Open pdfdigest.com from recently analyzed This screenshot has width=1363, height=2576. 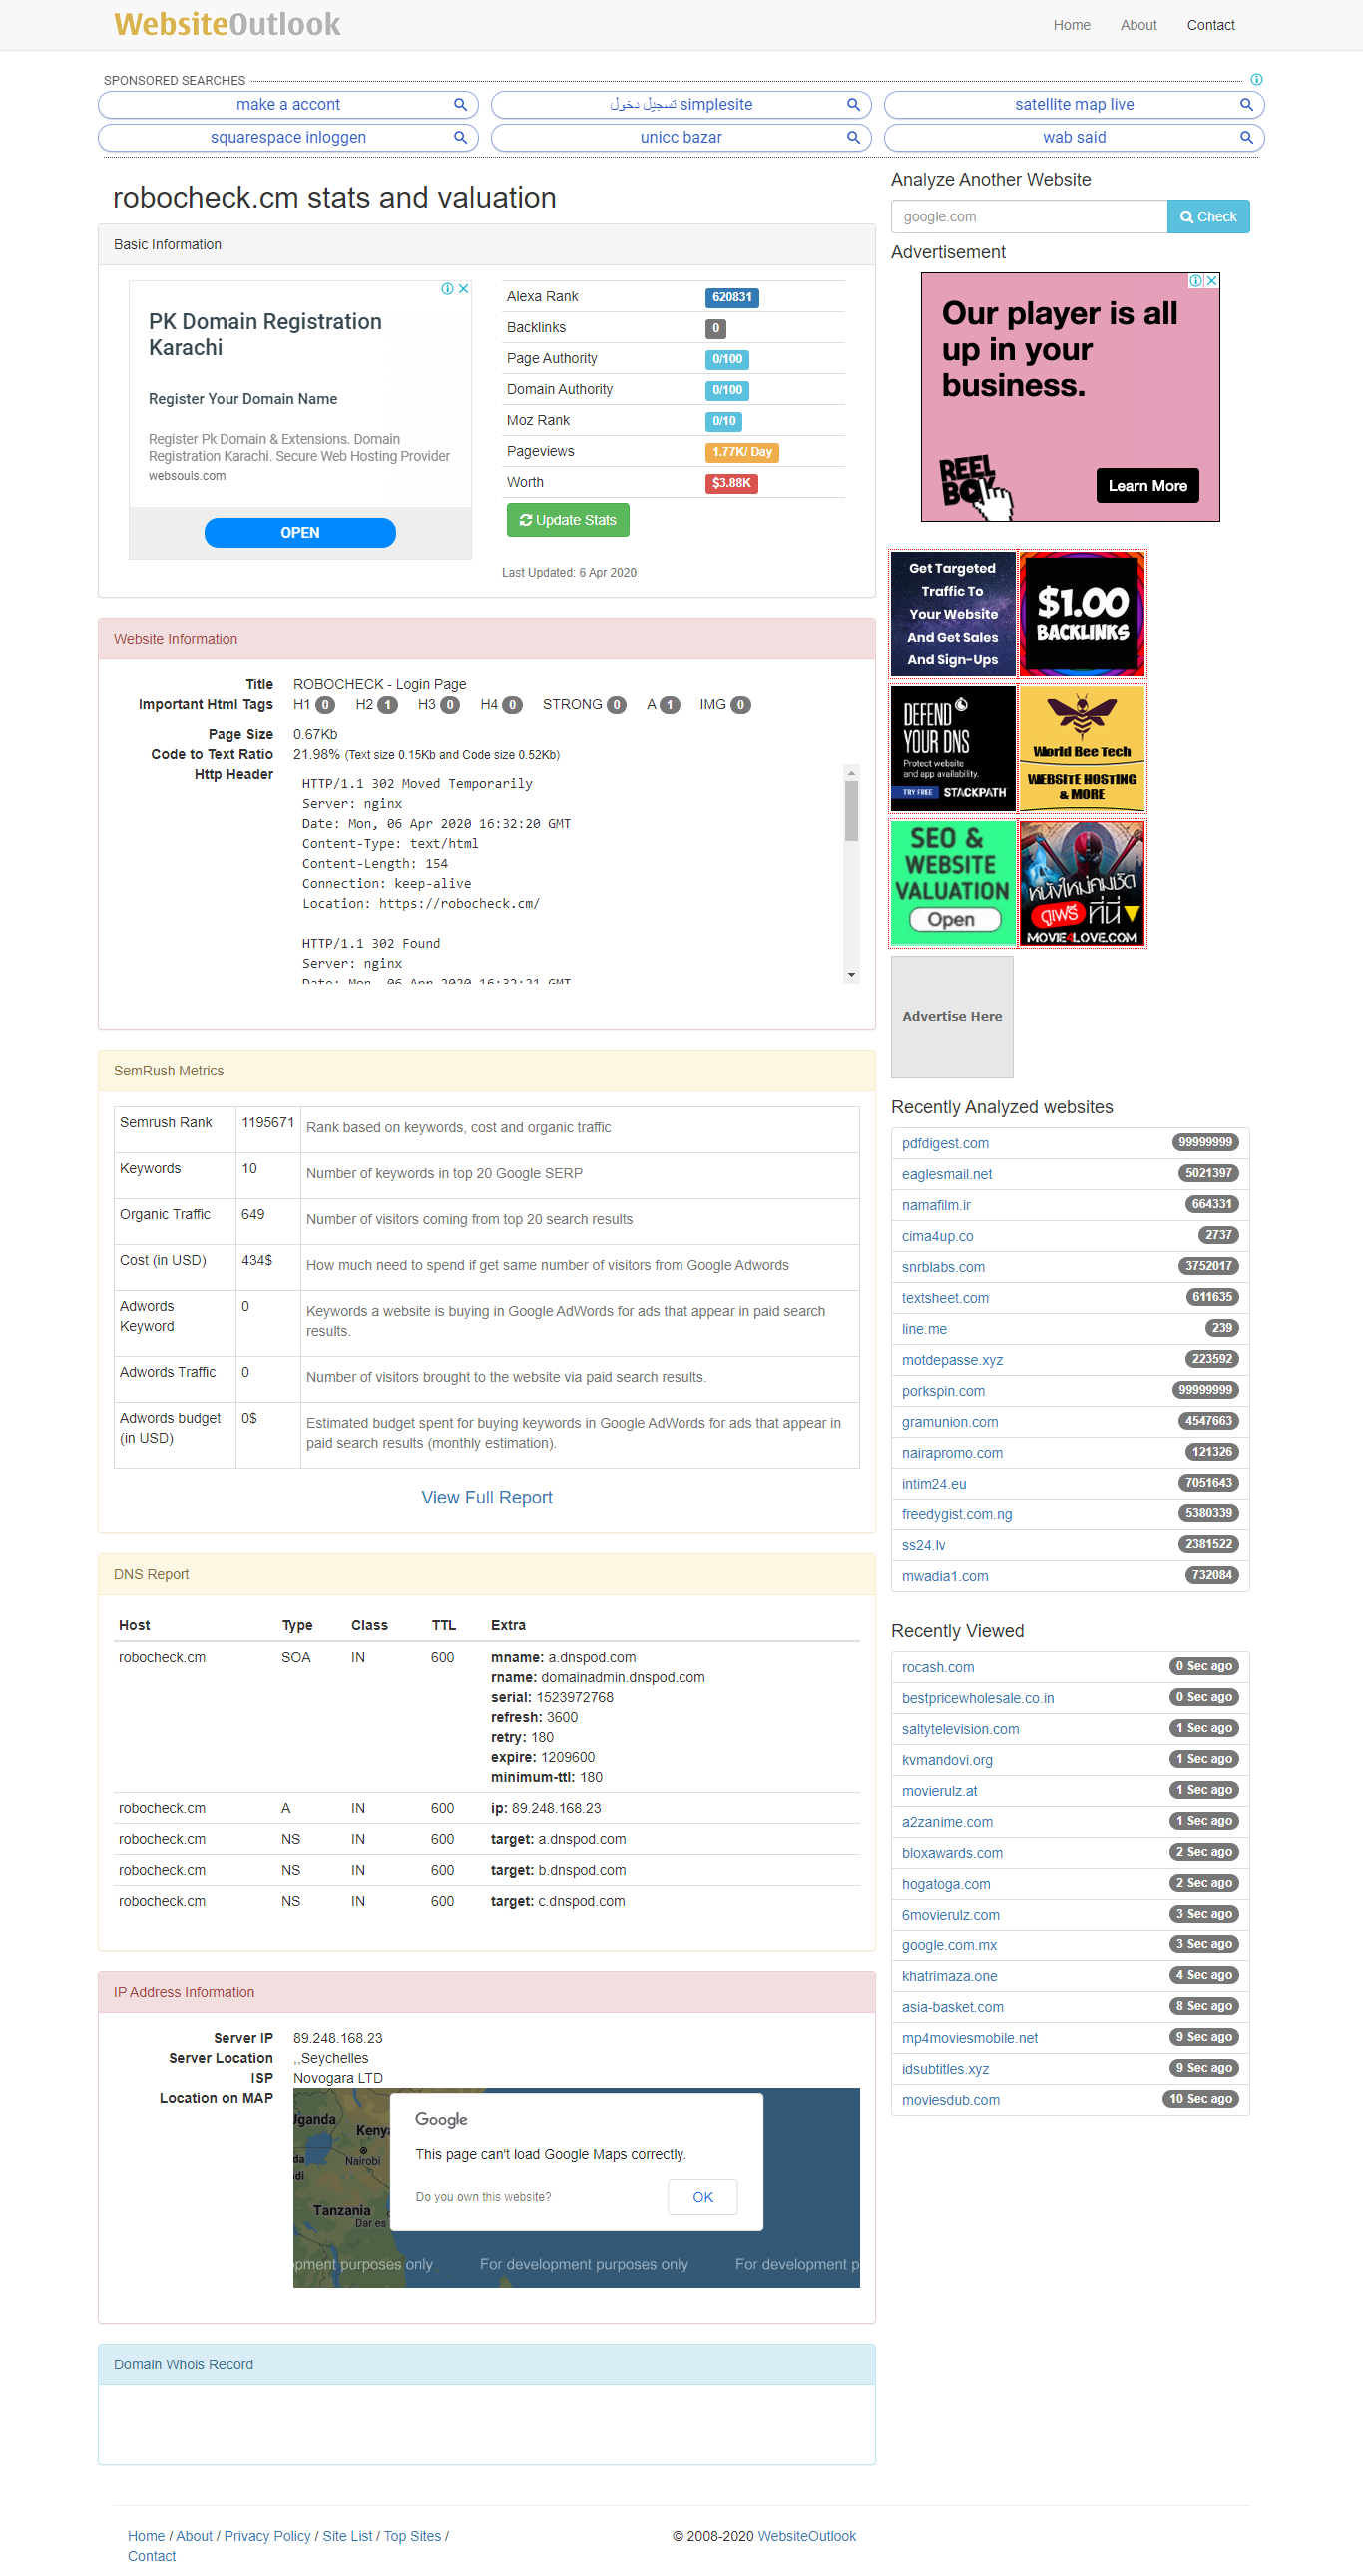pyautogui.click(x=945, y=1143)
